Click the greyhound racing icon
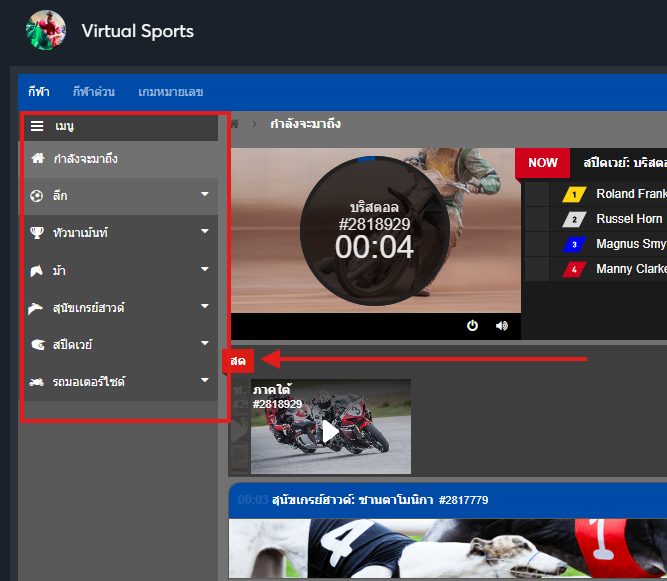 pyautogui.click(x=37, y=307)
